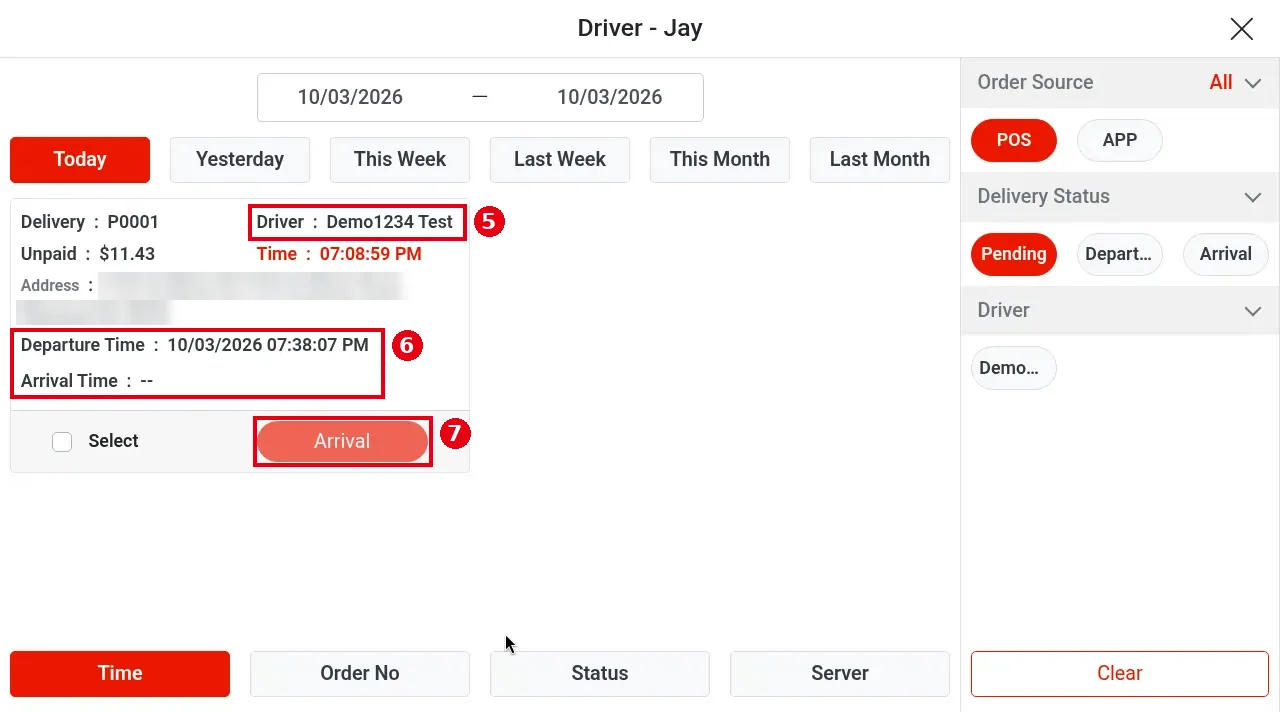Toggle the Pending delivery status filter
Viewport: 1280px width, 712px height.
pos(1014,254)
